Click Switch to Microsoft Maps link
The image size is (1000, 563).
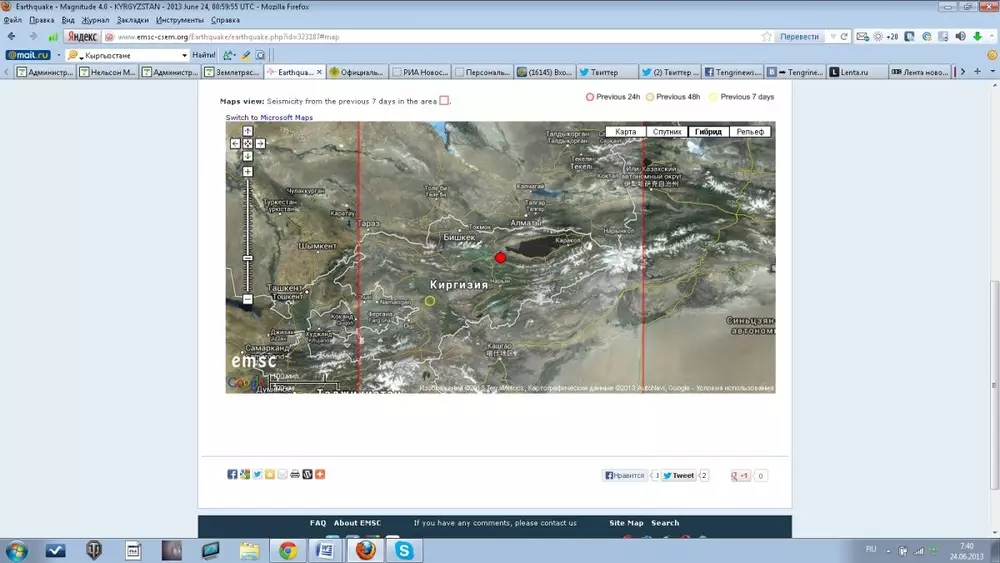pyautogui.click(x=269, y=117)
